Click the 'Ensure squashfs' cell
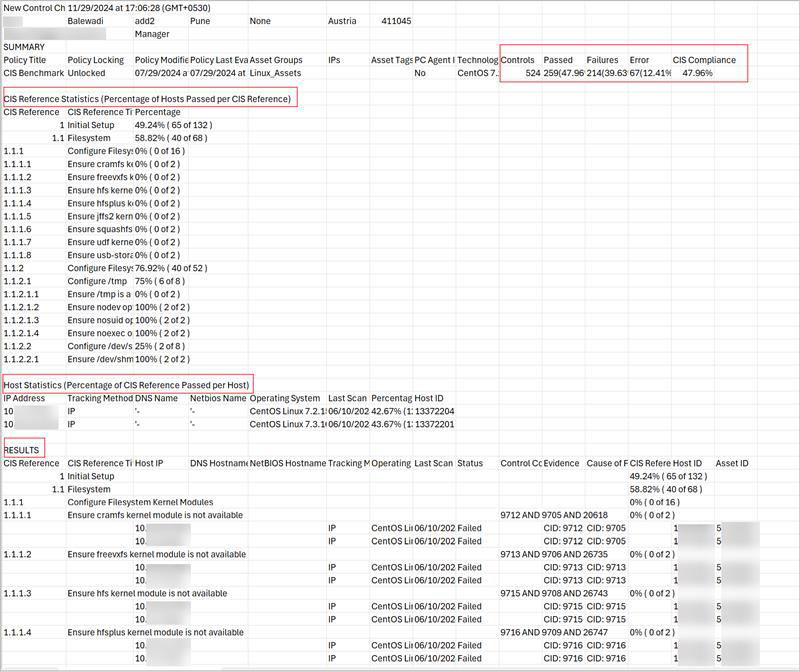Image resolution: width=800 pixels, height=671 pixels. coord(99,229)
